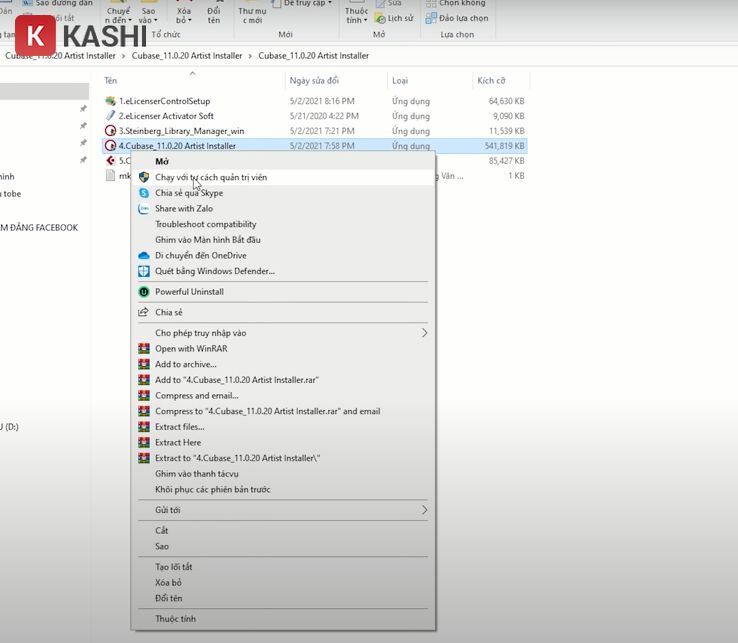Sort by the Ngày sửa đổi column header
The height and width of the screenshot is (643, 738).
point(336,80)
